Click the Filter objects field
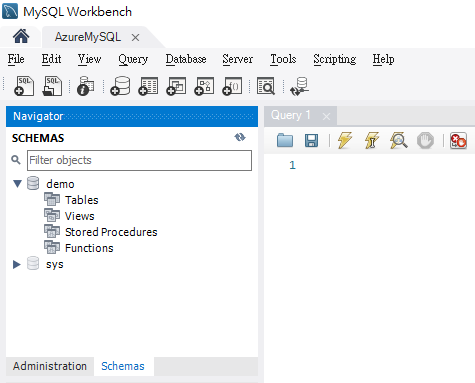The height and width of the screenshot is (383, 475). click(x=139, y=160)
